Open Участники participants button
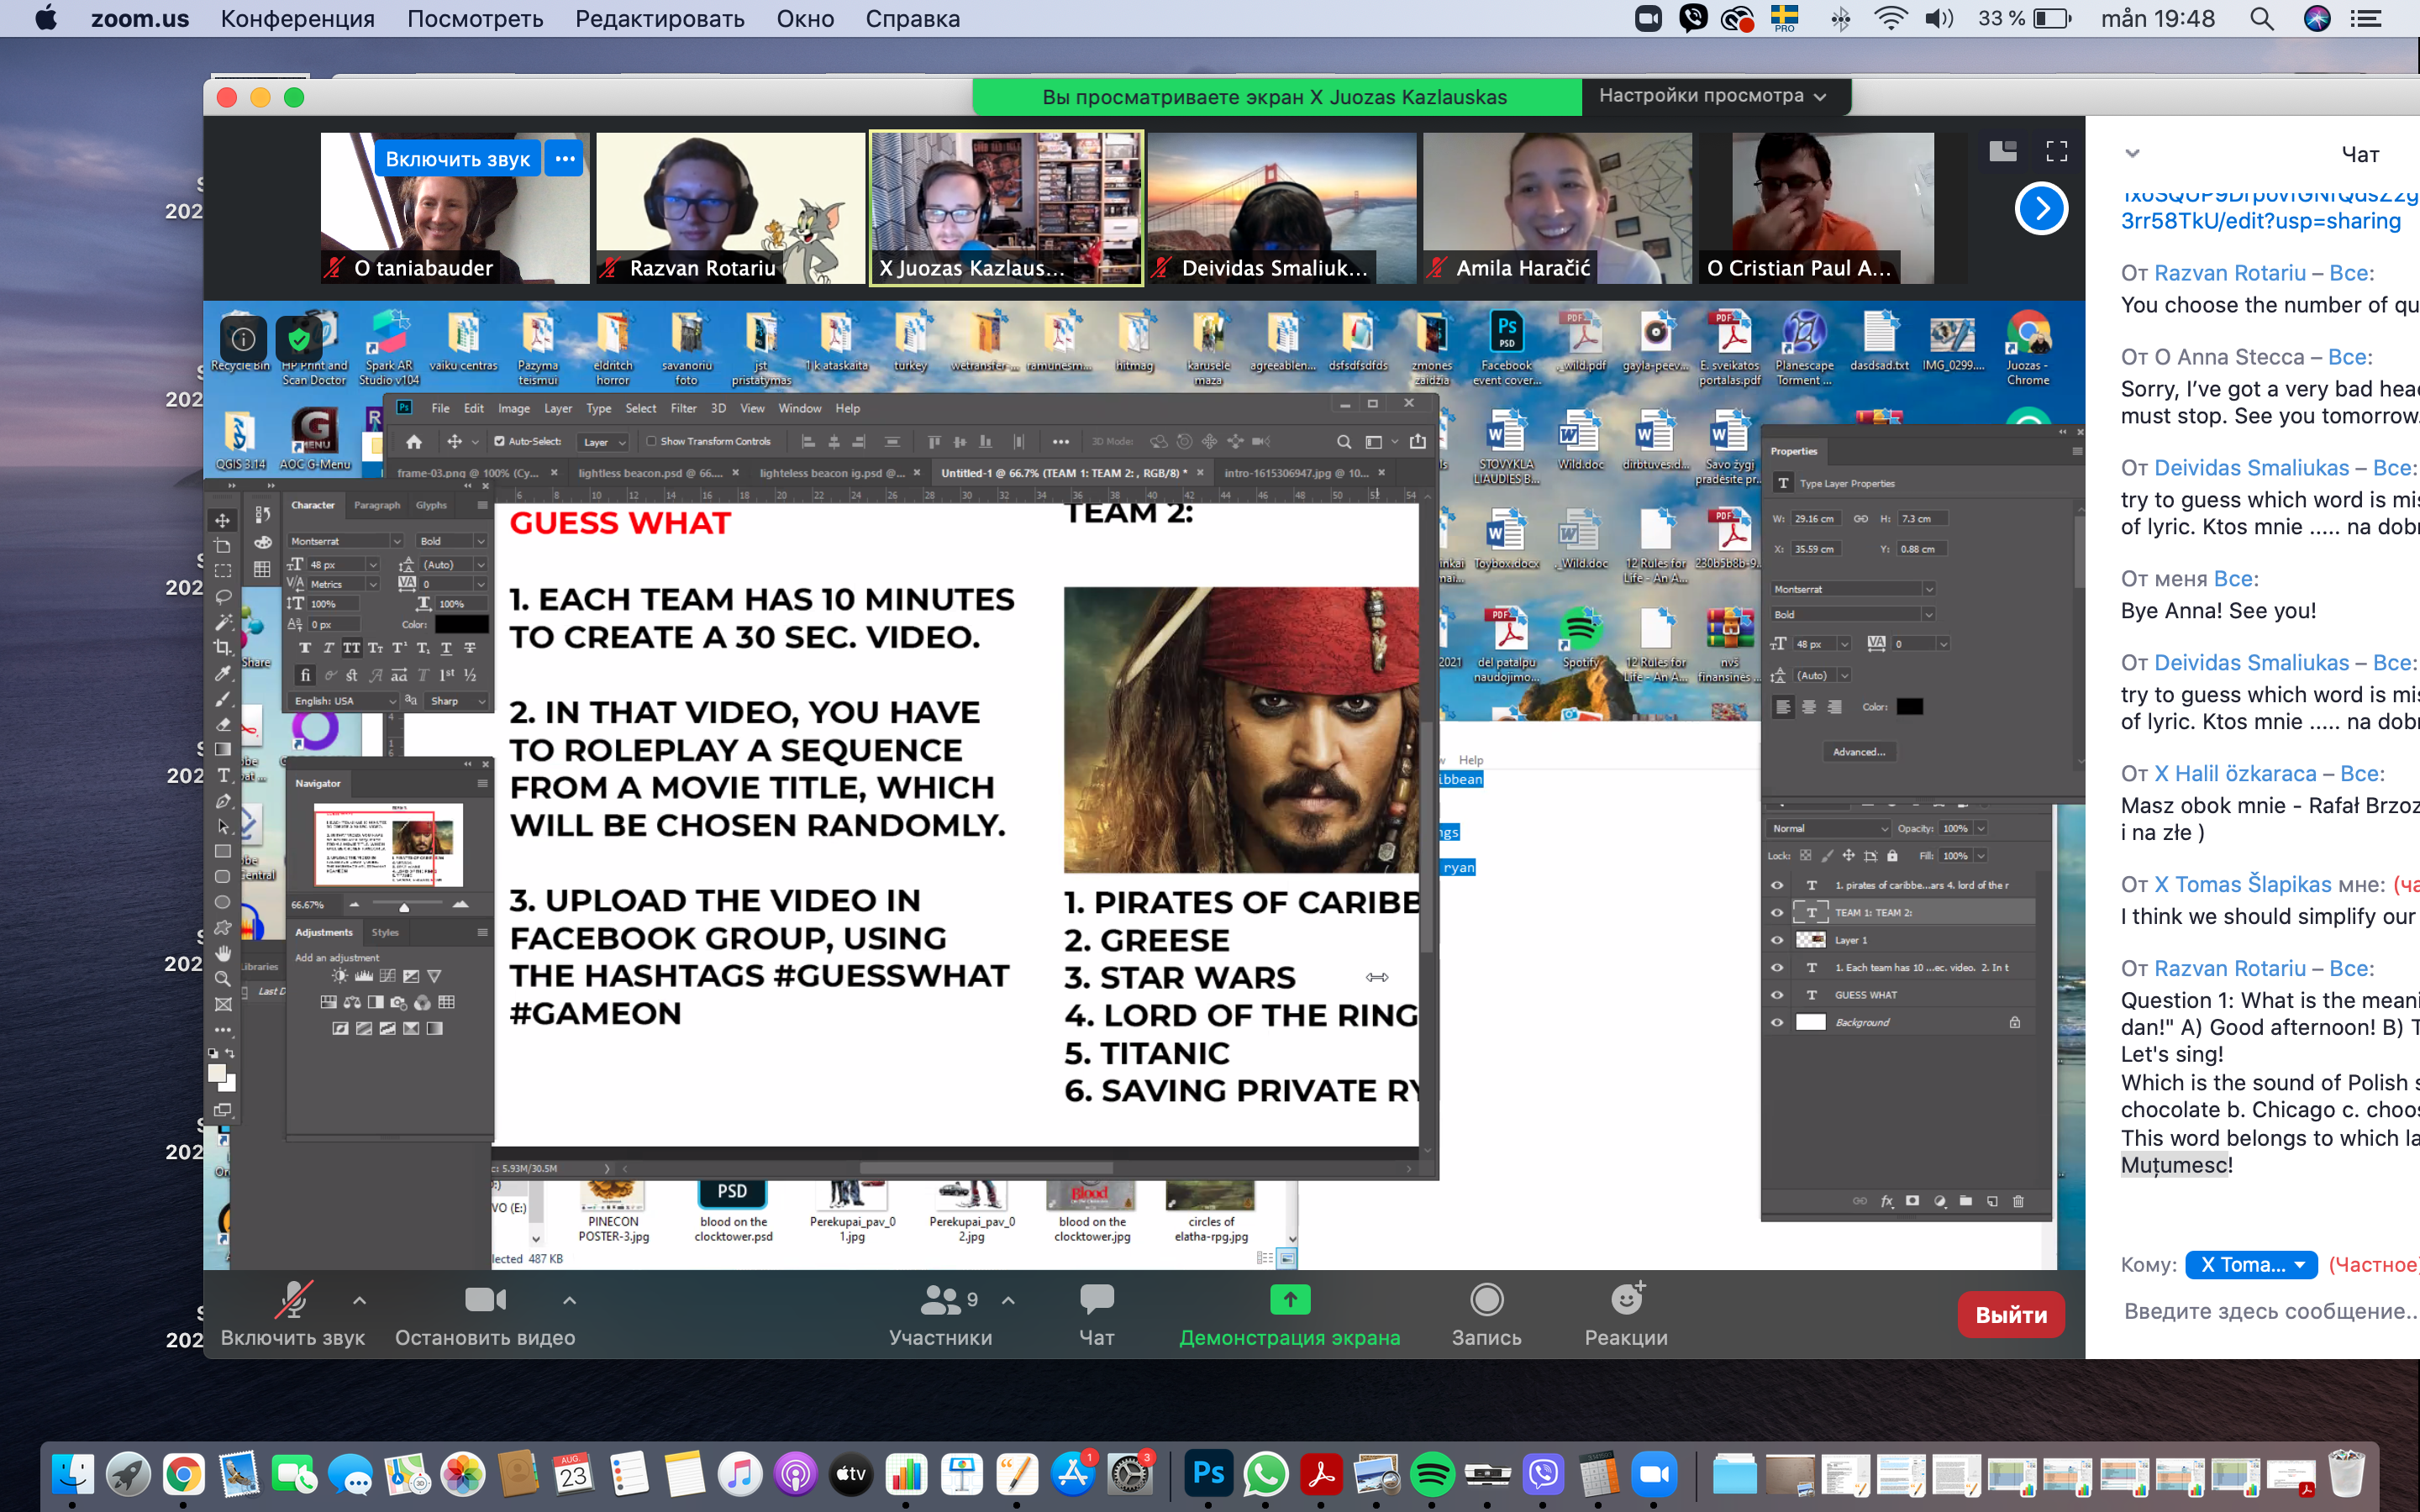Viewport: 2420px width, 1512px height. point(942,1314)
